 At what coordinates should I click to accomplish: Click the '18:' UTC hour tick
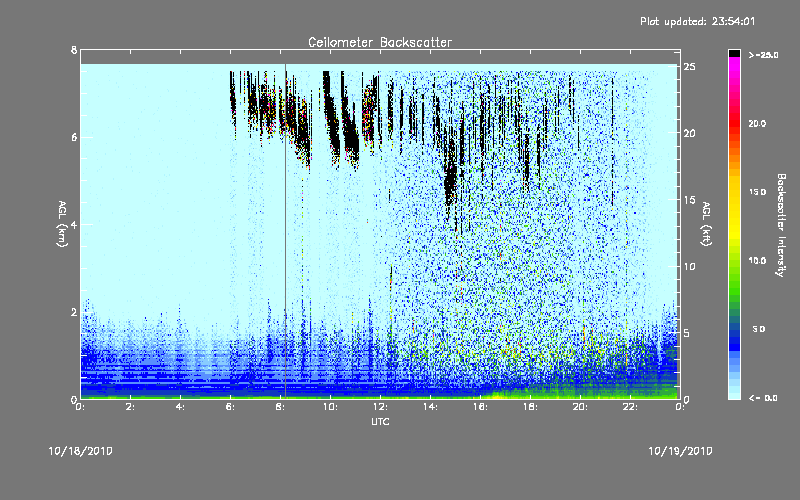click(530, 407)
